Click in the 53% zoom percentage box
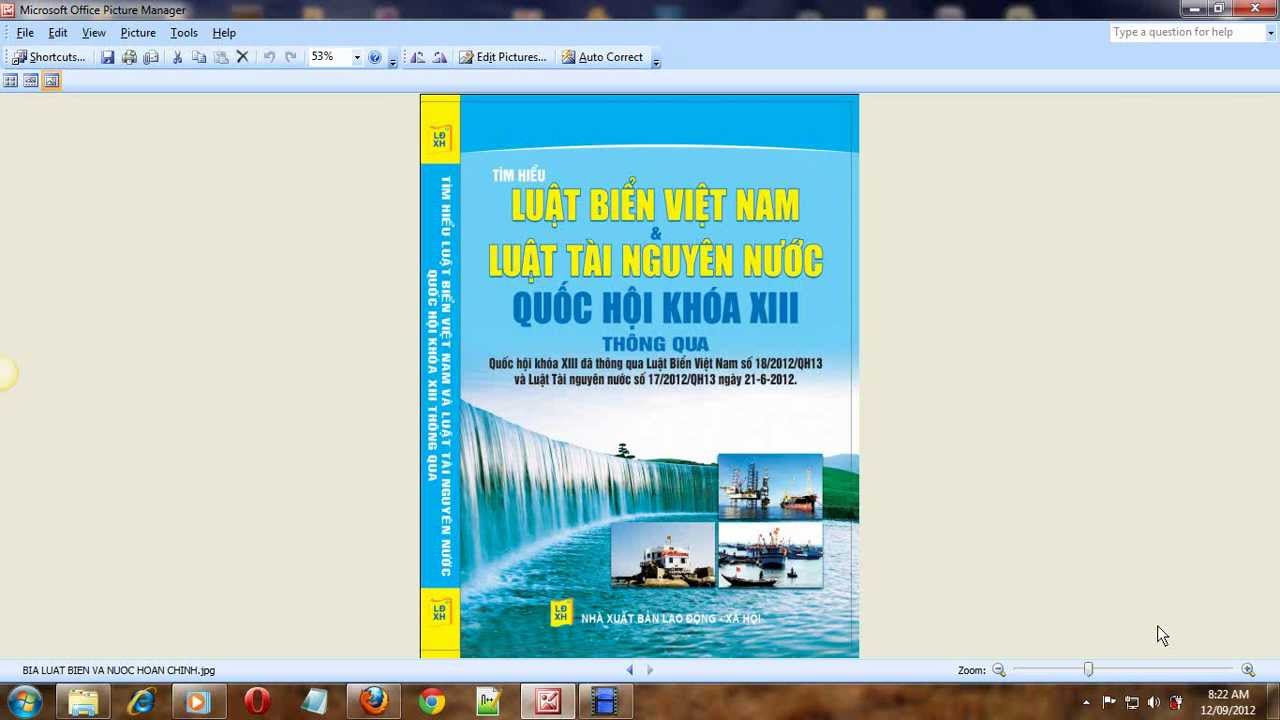Image resolution: width=1280 pixels, height=720 pixels. pos(329,57)
